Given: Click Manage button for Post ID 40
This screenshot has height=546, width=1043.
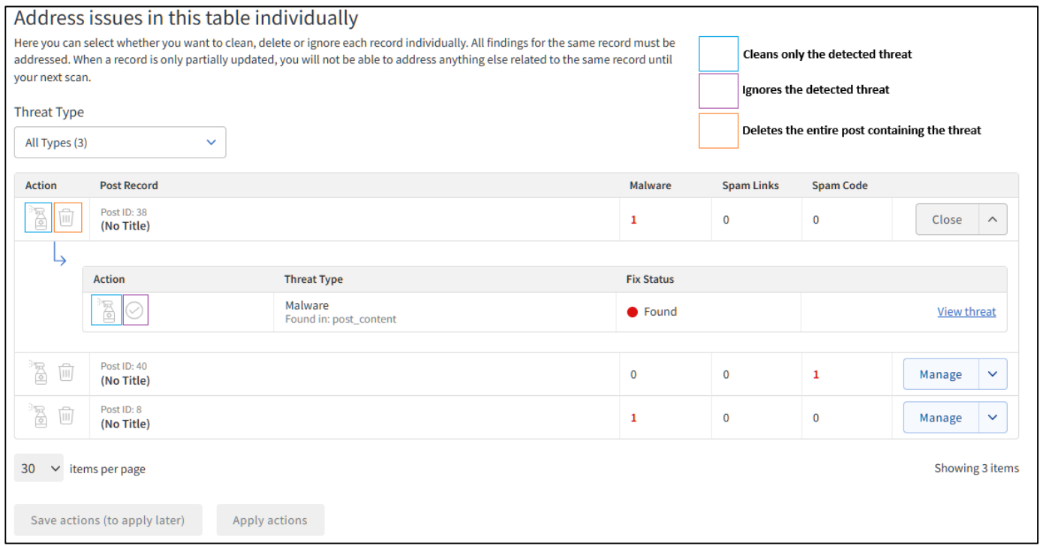Looking at the screenshot, I should pos(940,374).
